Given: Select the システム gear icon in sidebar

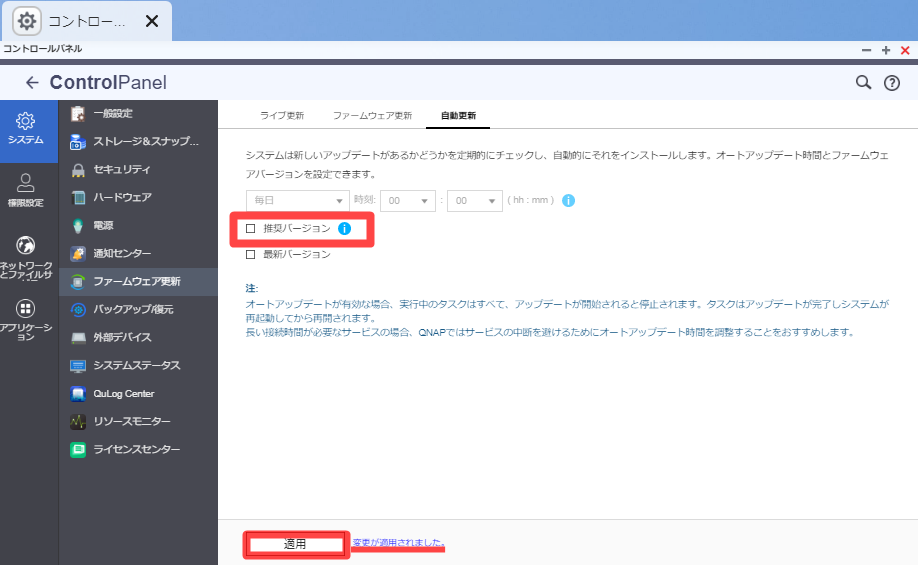Looking at the screenshot, I should 27,121.
